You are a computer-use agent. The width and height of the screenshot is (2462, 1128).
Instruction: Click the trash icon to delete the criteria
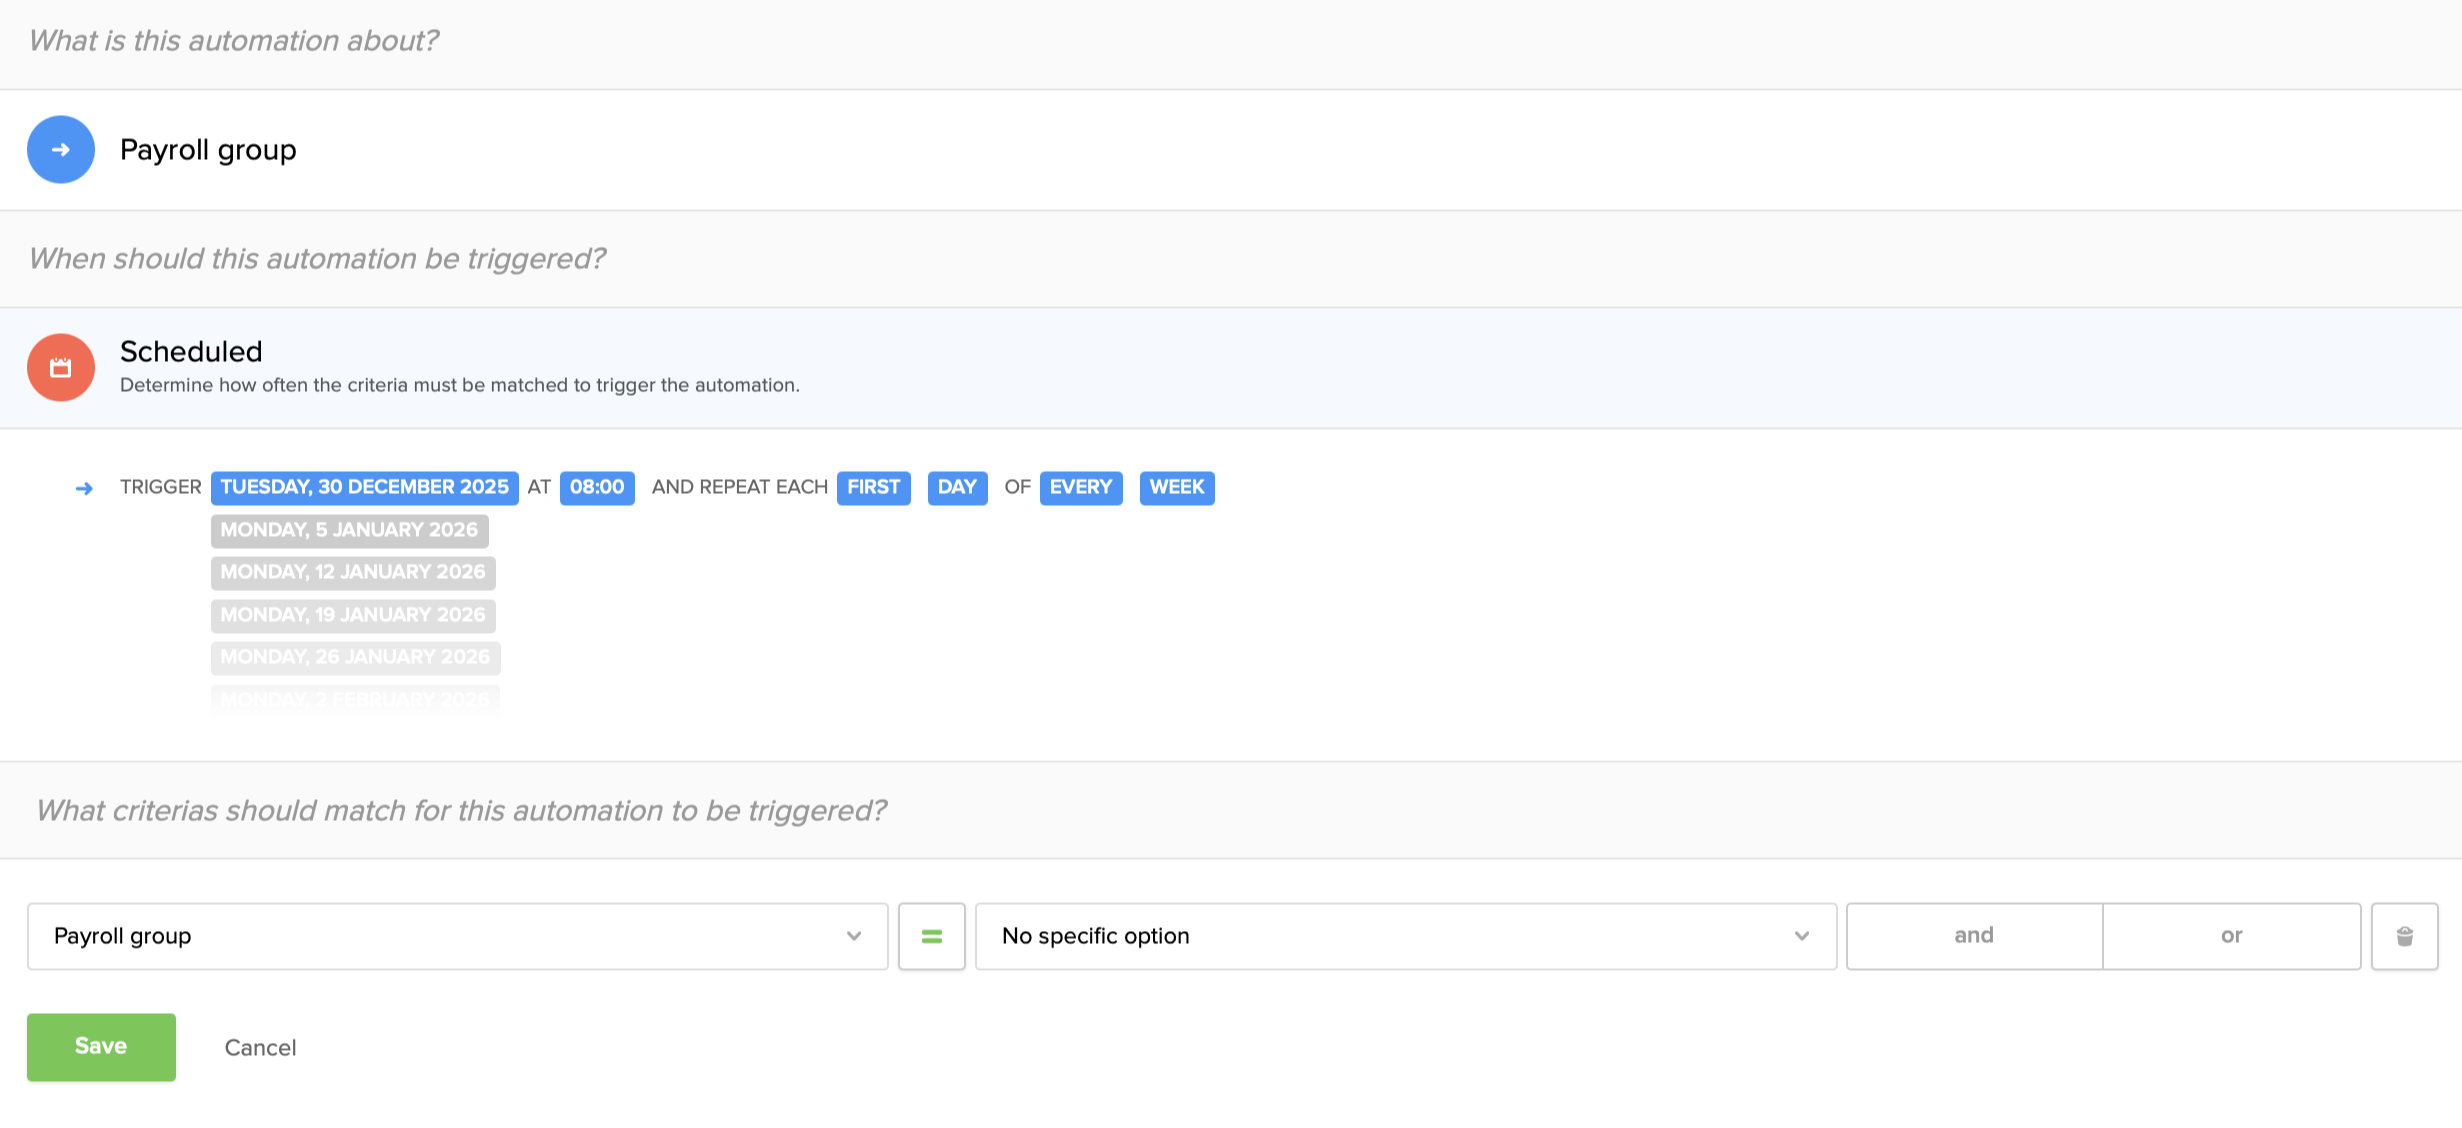coord(2404,935)
